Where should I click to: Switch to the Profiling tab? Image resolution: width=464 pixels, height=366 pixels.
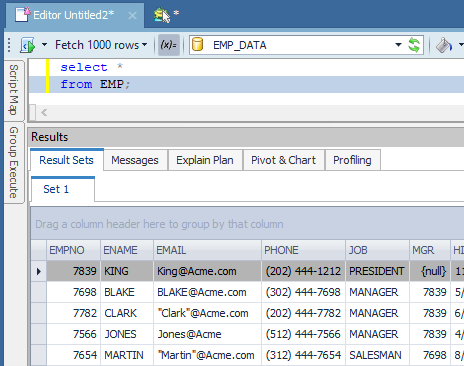(352, 160)
